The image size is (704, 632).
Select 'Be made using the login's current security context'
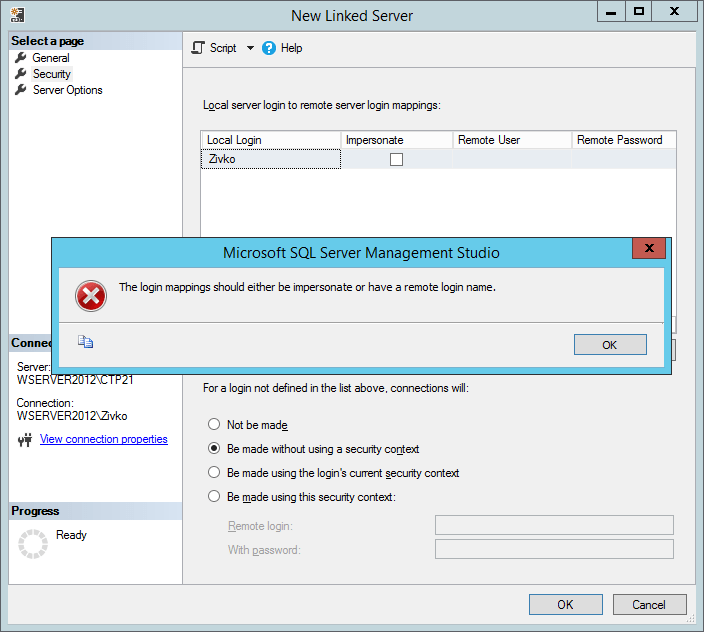click(214, 472)
